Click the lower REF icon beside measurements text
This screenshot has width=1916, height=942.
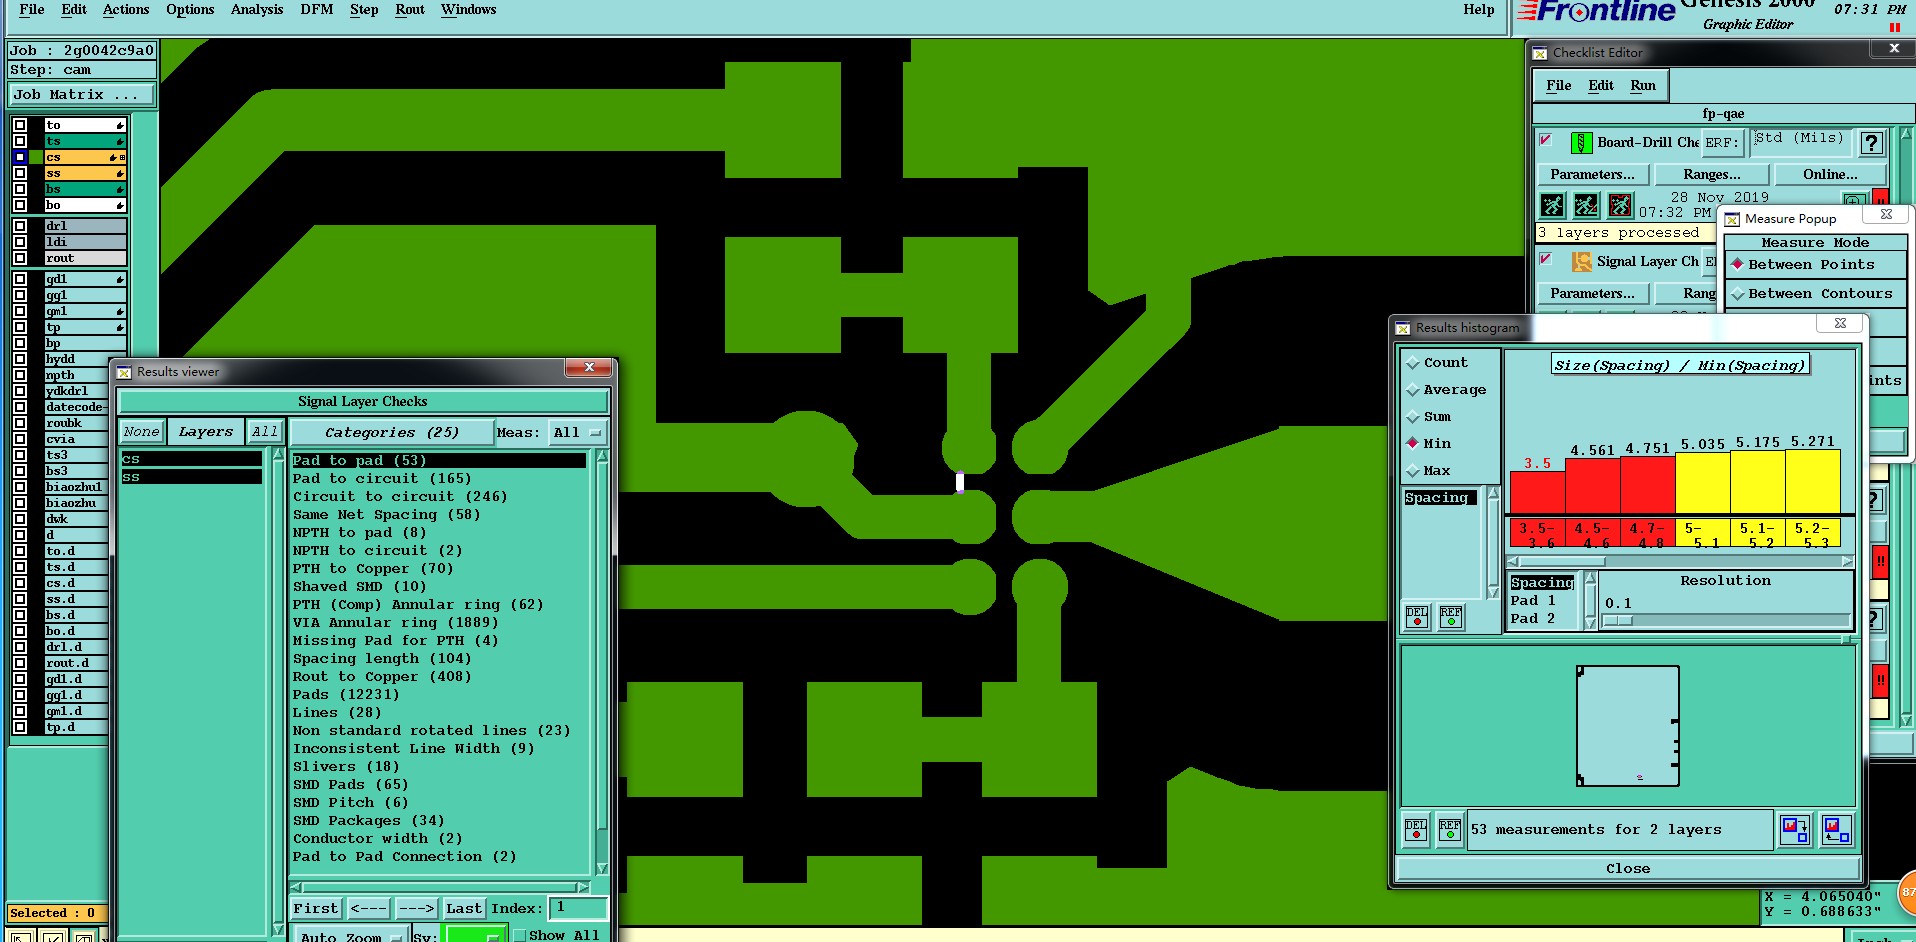point(1450,829)
